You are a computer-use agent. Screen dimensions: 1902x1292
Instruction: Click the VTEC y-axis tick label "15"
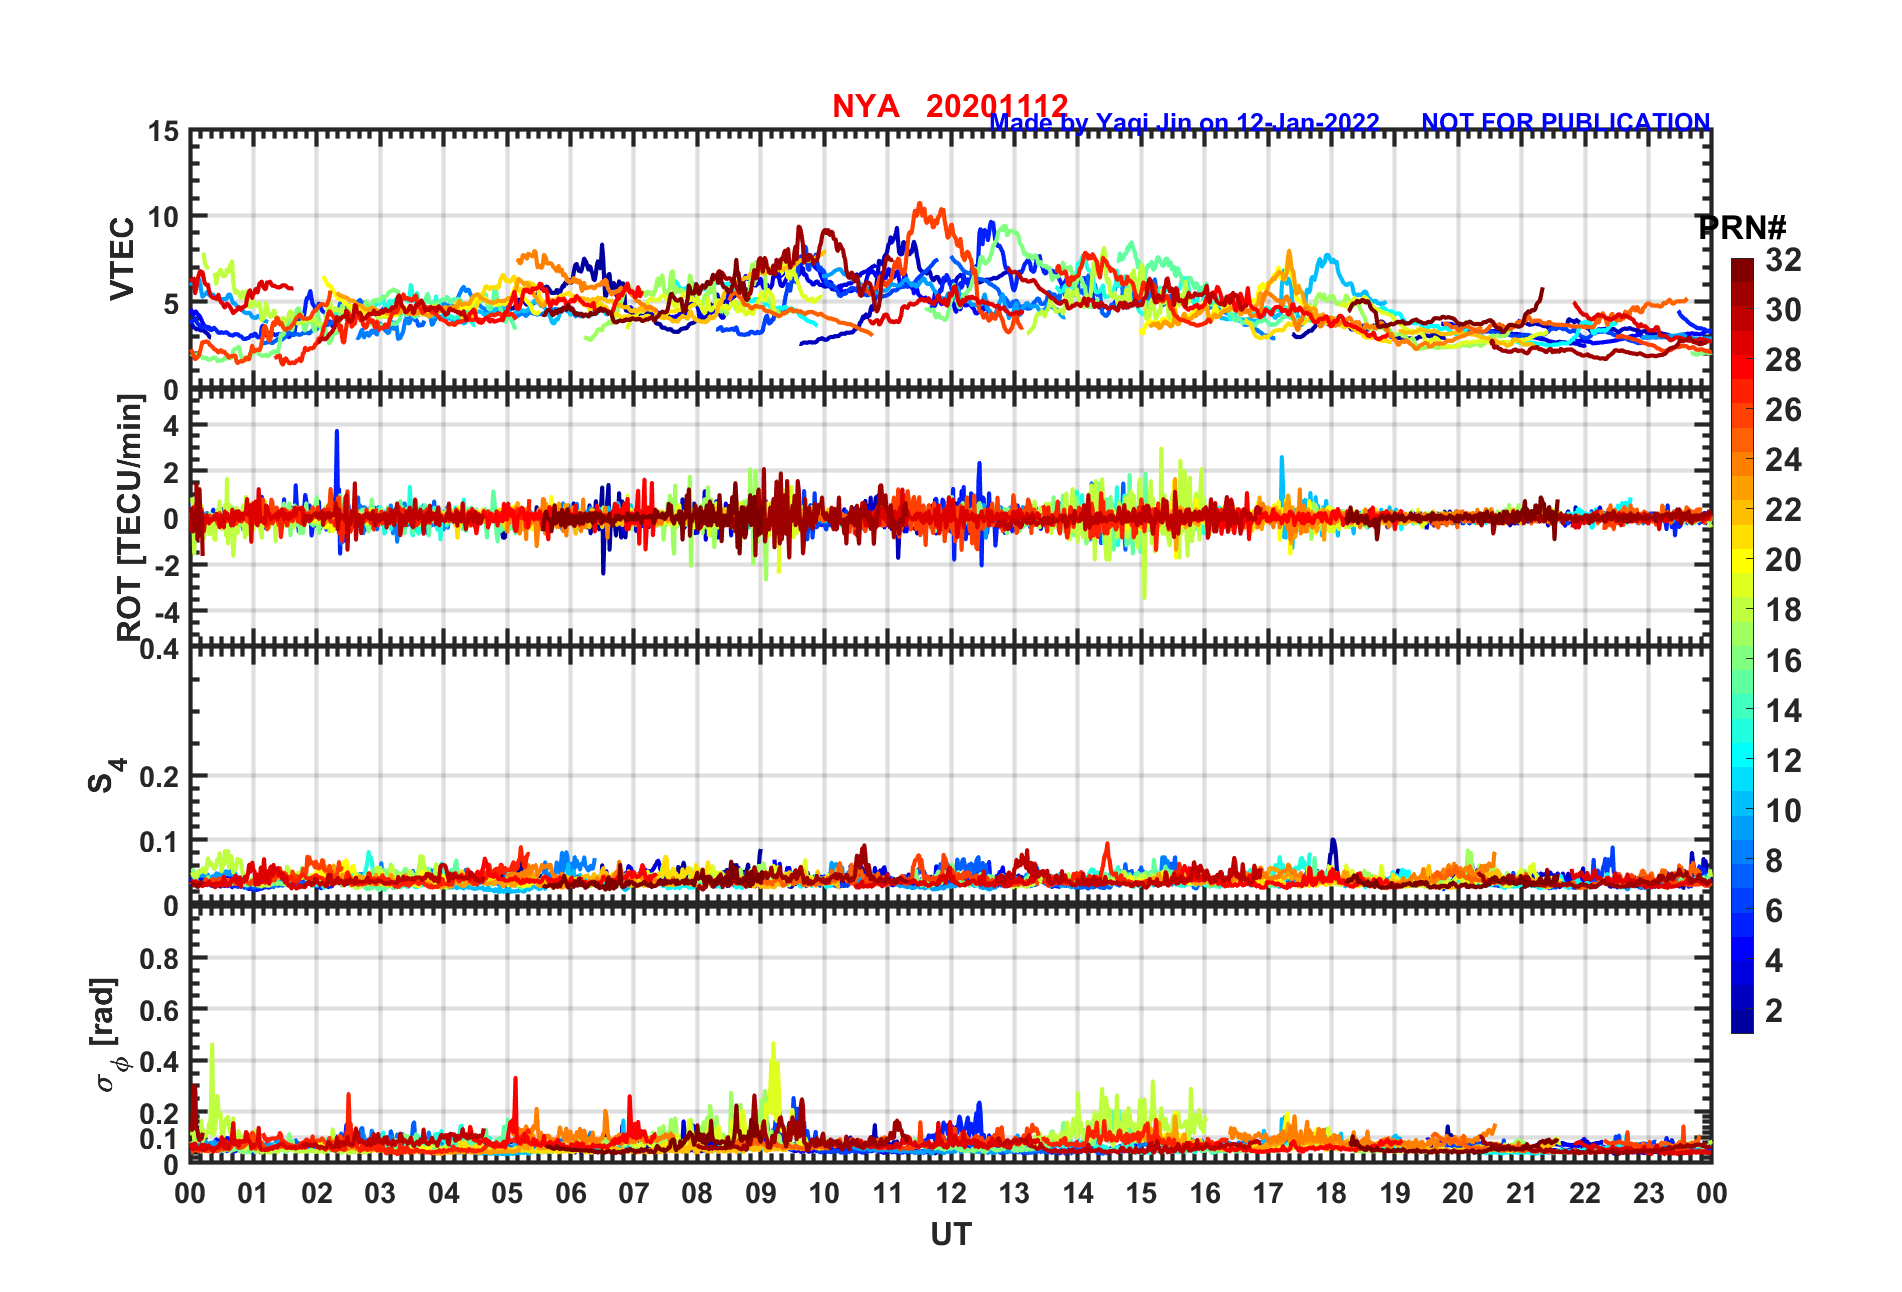coord(163,132)
